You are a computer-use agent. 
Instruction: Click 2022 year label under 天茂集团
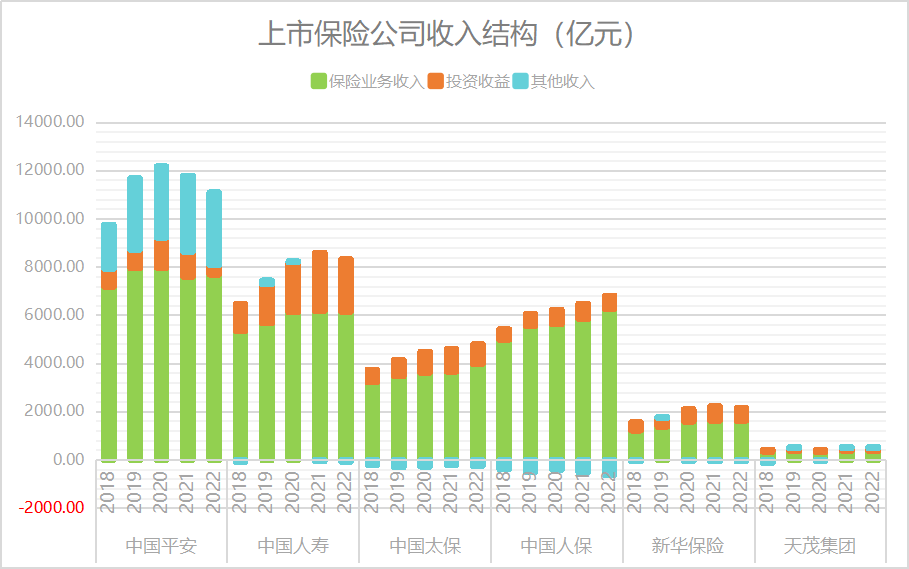pyautogui.click(x=872, y=492)
